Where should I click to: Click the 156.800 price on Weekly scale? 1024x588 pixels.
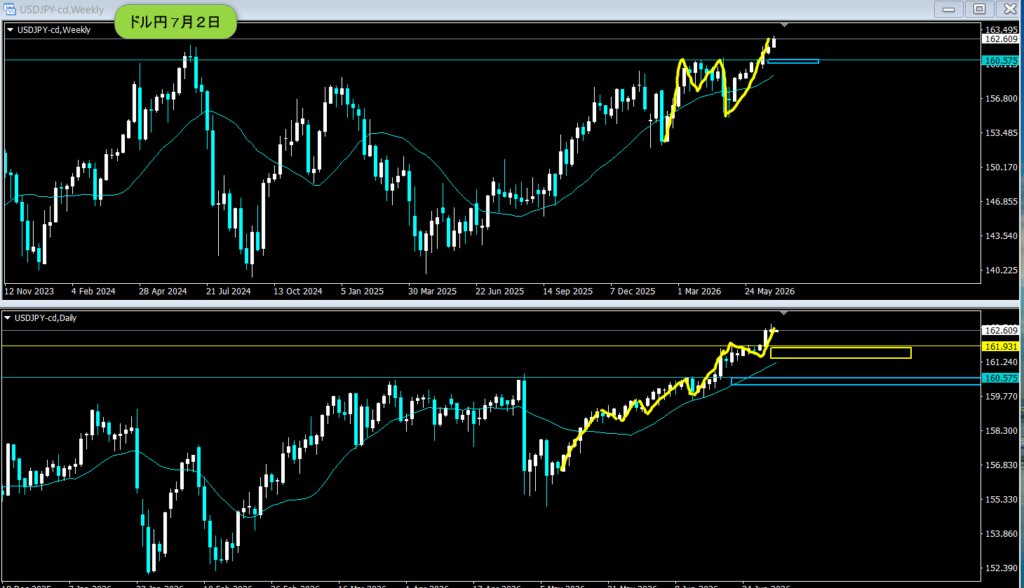coord(1000,99)
